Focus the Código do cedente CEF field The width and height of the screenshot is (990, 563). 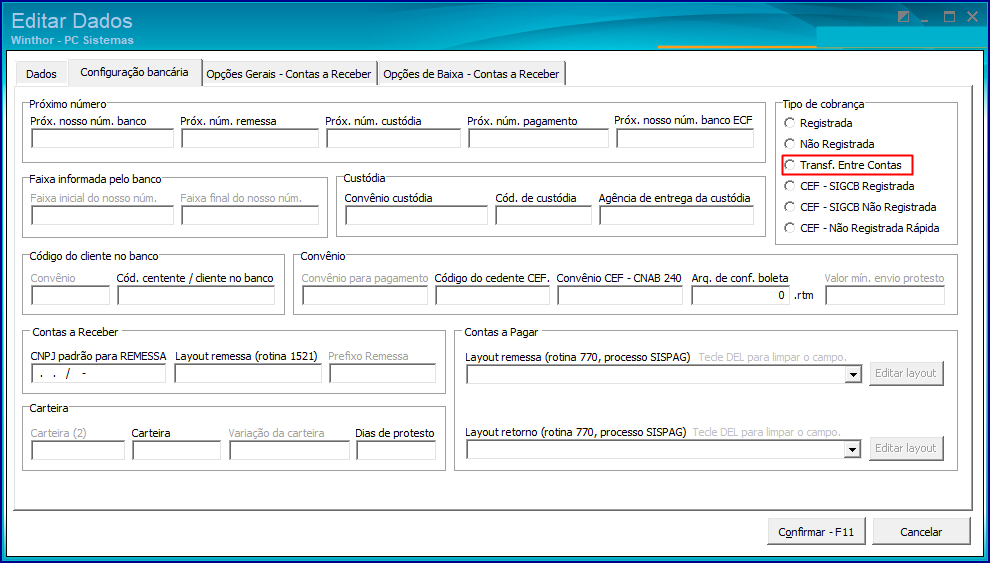492,295
